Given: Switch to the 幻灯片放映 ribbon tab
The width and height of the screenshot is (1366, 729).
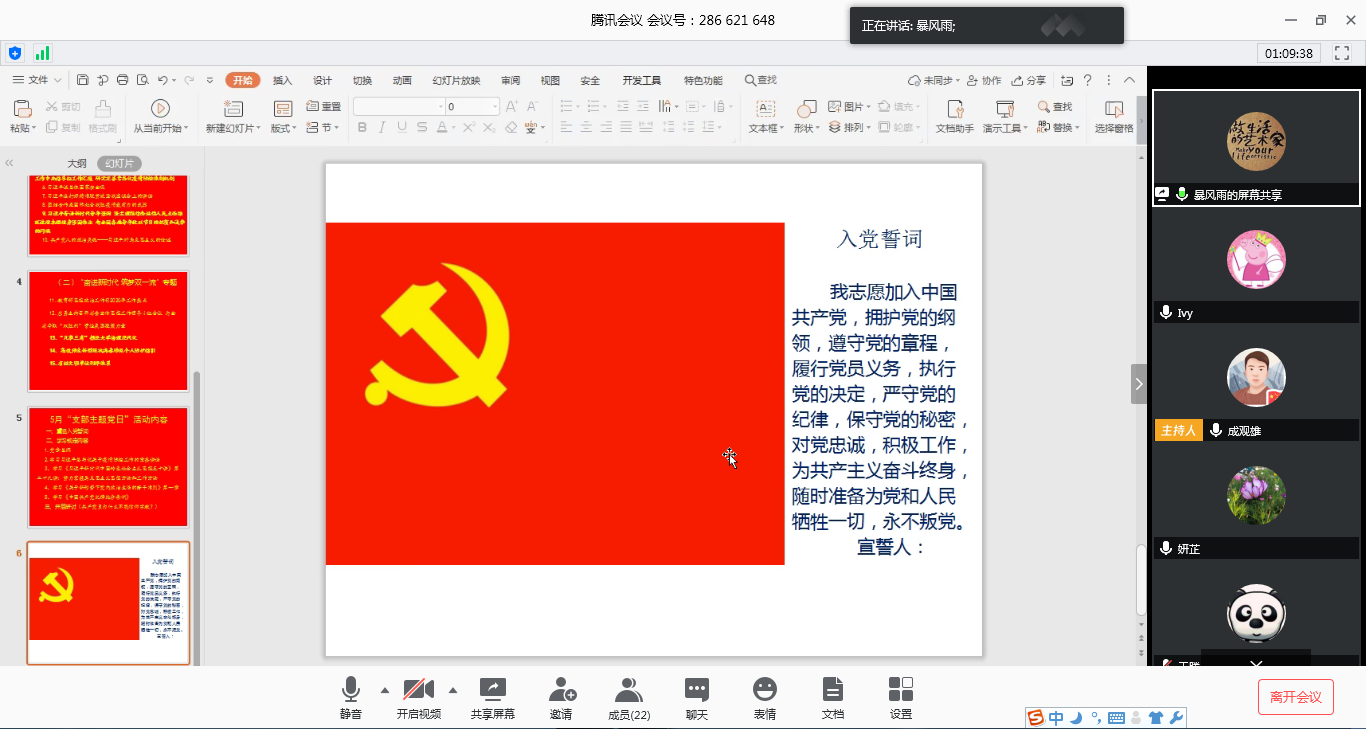Looking at the screenshot, I should [x=456, y=80].
